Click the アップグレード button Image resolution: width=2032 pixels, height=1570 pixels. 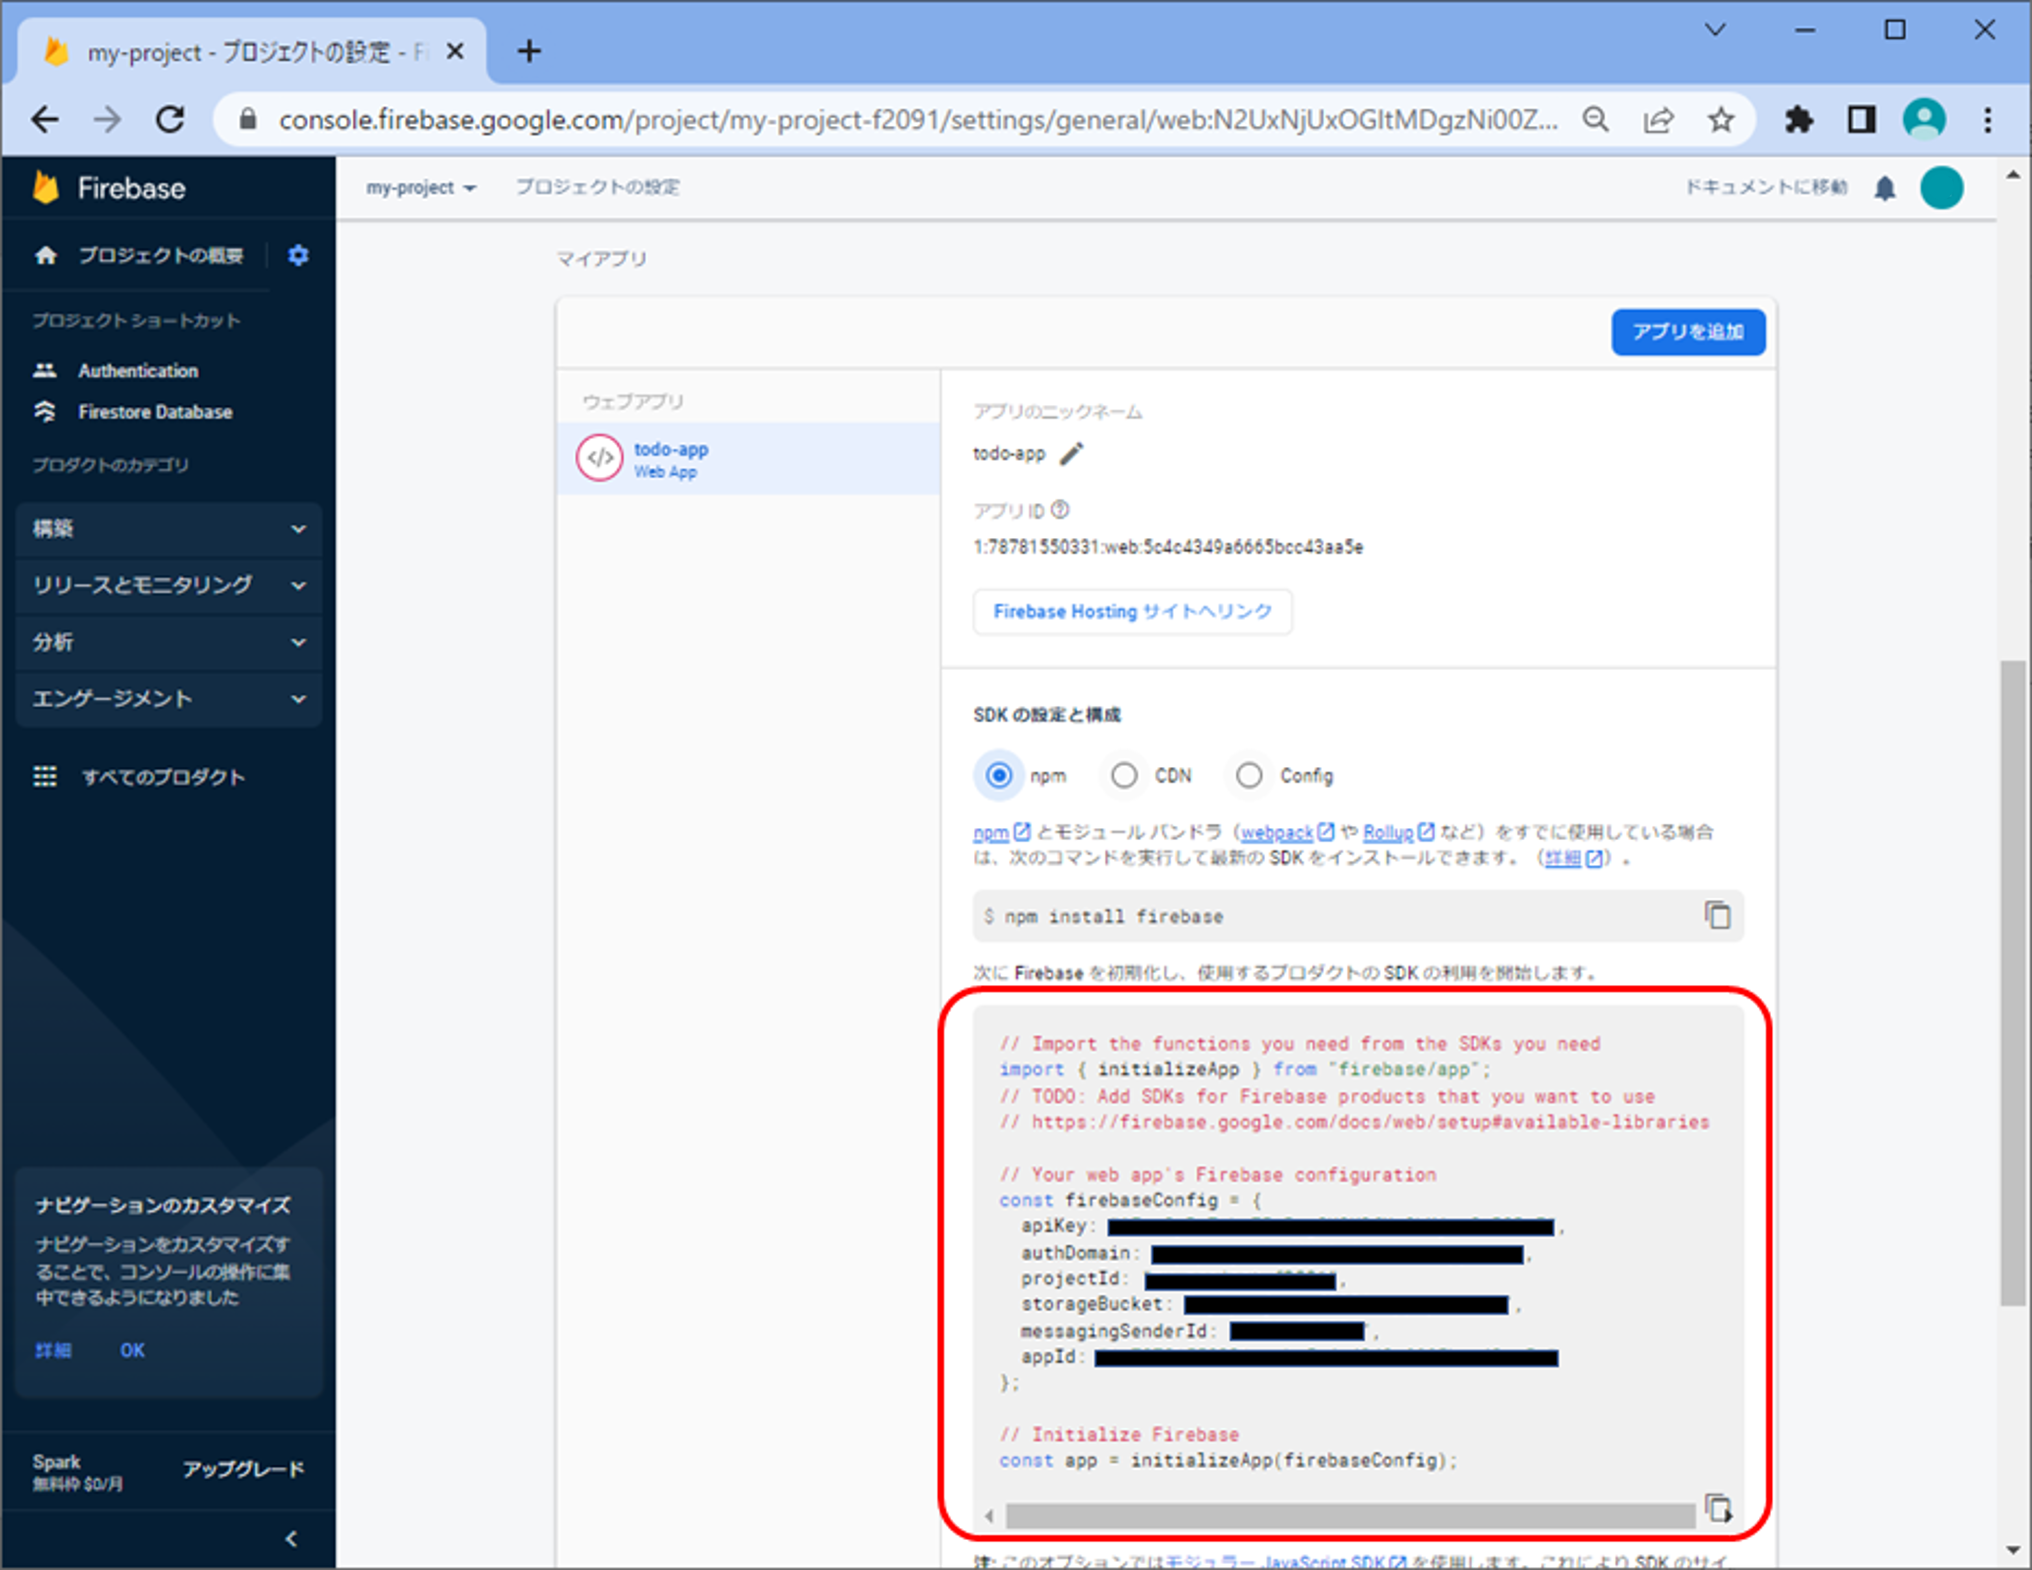[243, 1469]
